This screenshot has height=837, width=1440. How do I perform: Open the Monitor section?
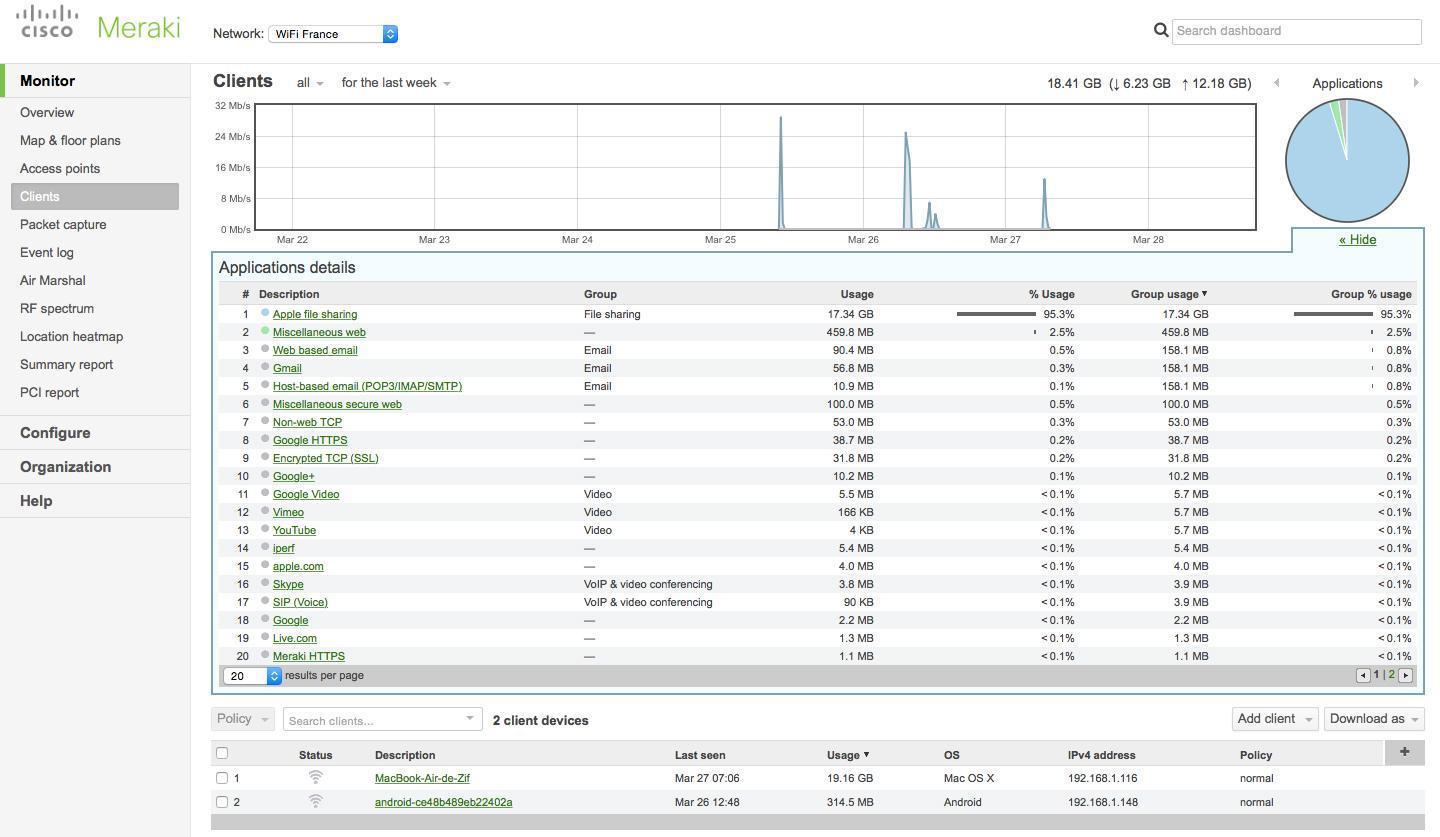pos(47,81)
